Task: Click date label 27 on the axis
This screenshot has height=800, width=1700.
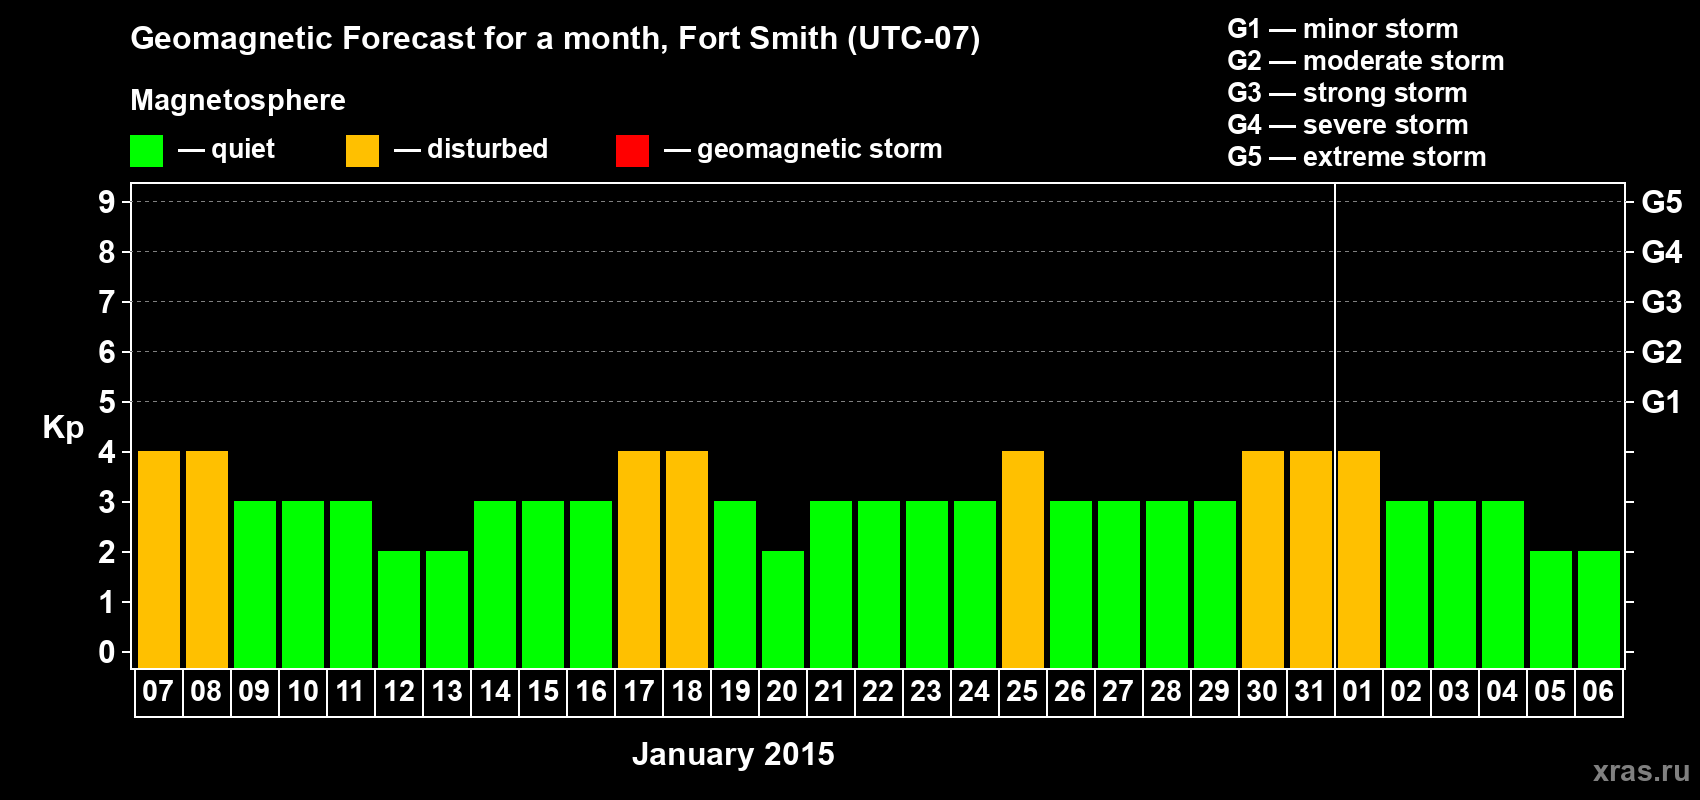Action: [1118, 691]
